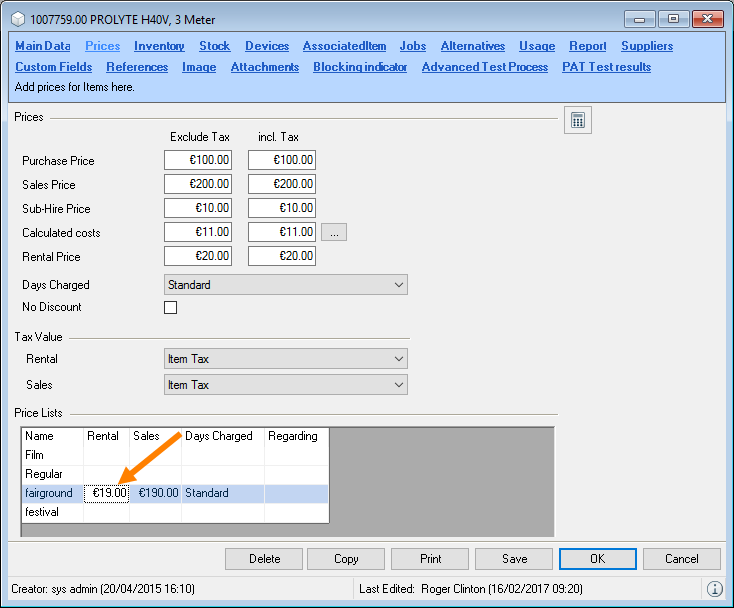This screenshot has width=734, height=608.
Task: Open the PAT Test results tab
Action: [x=606, y=67]
